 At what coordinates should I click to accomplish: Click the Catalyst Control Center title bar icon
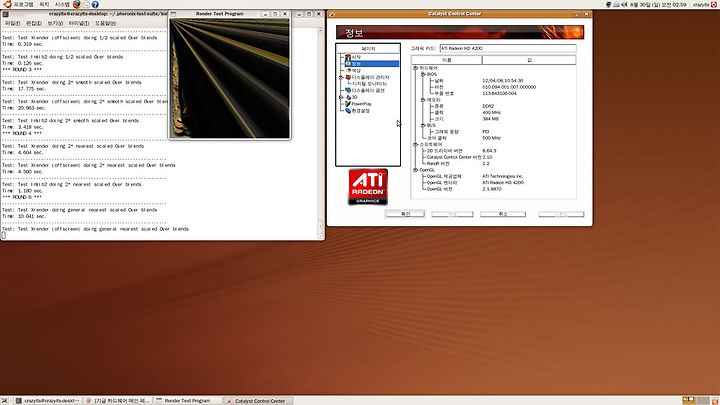pos(332,14)
